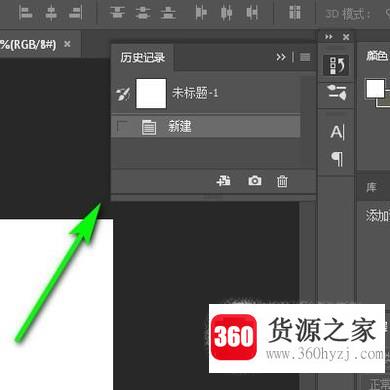Viewport: 390px width, 390px height.
Task: Distribute horizontal centers in options bar
Action: coord(227,13)
